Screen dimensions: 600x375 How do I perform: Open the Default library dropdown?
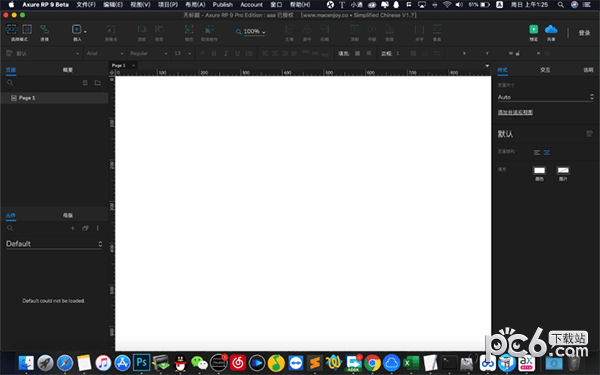pyautogui.click(x=54, y=244)
